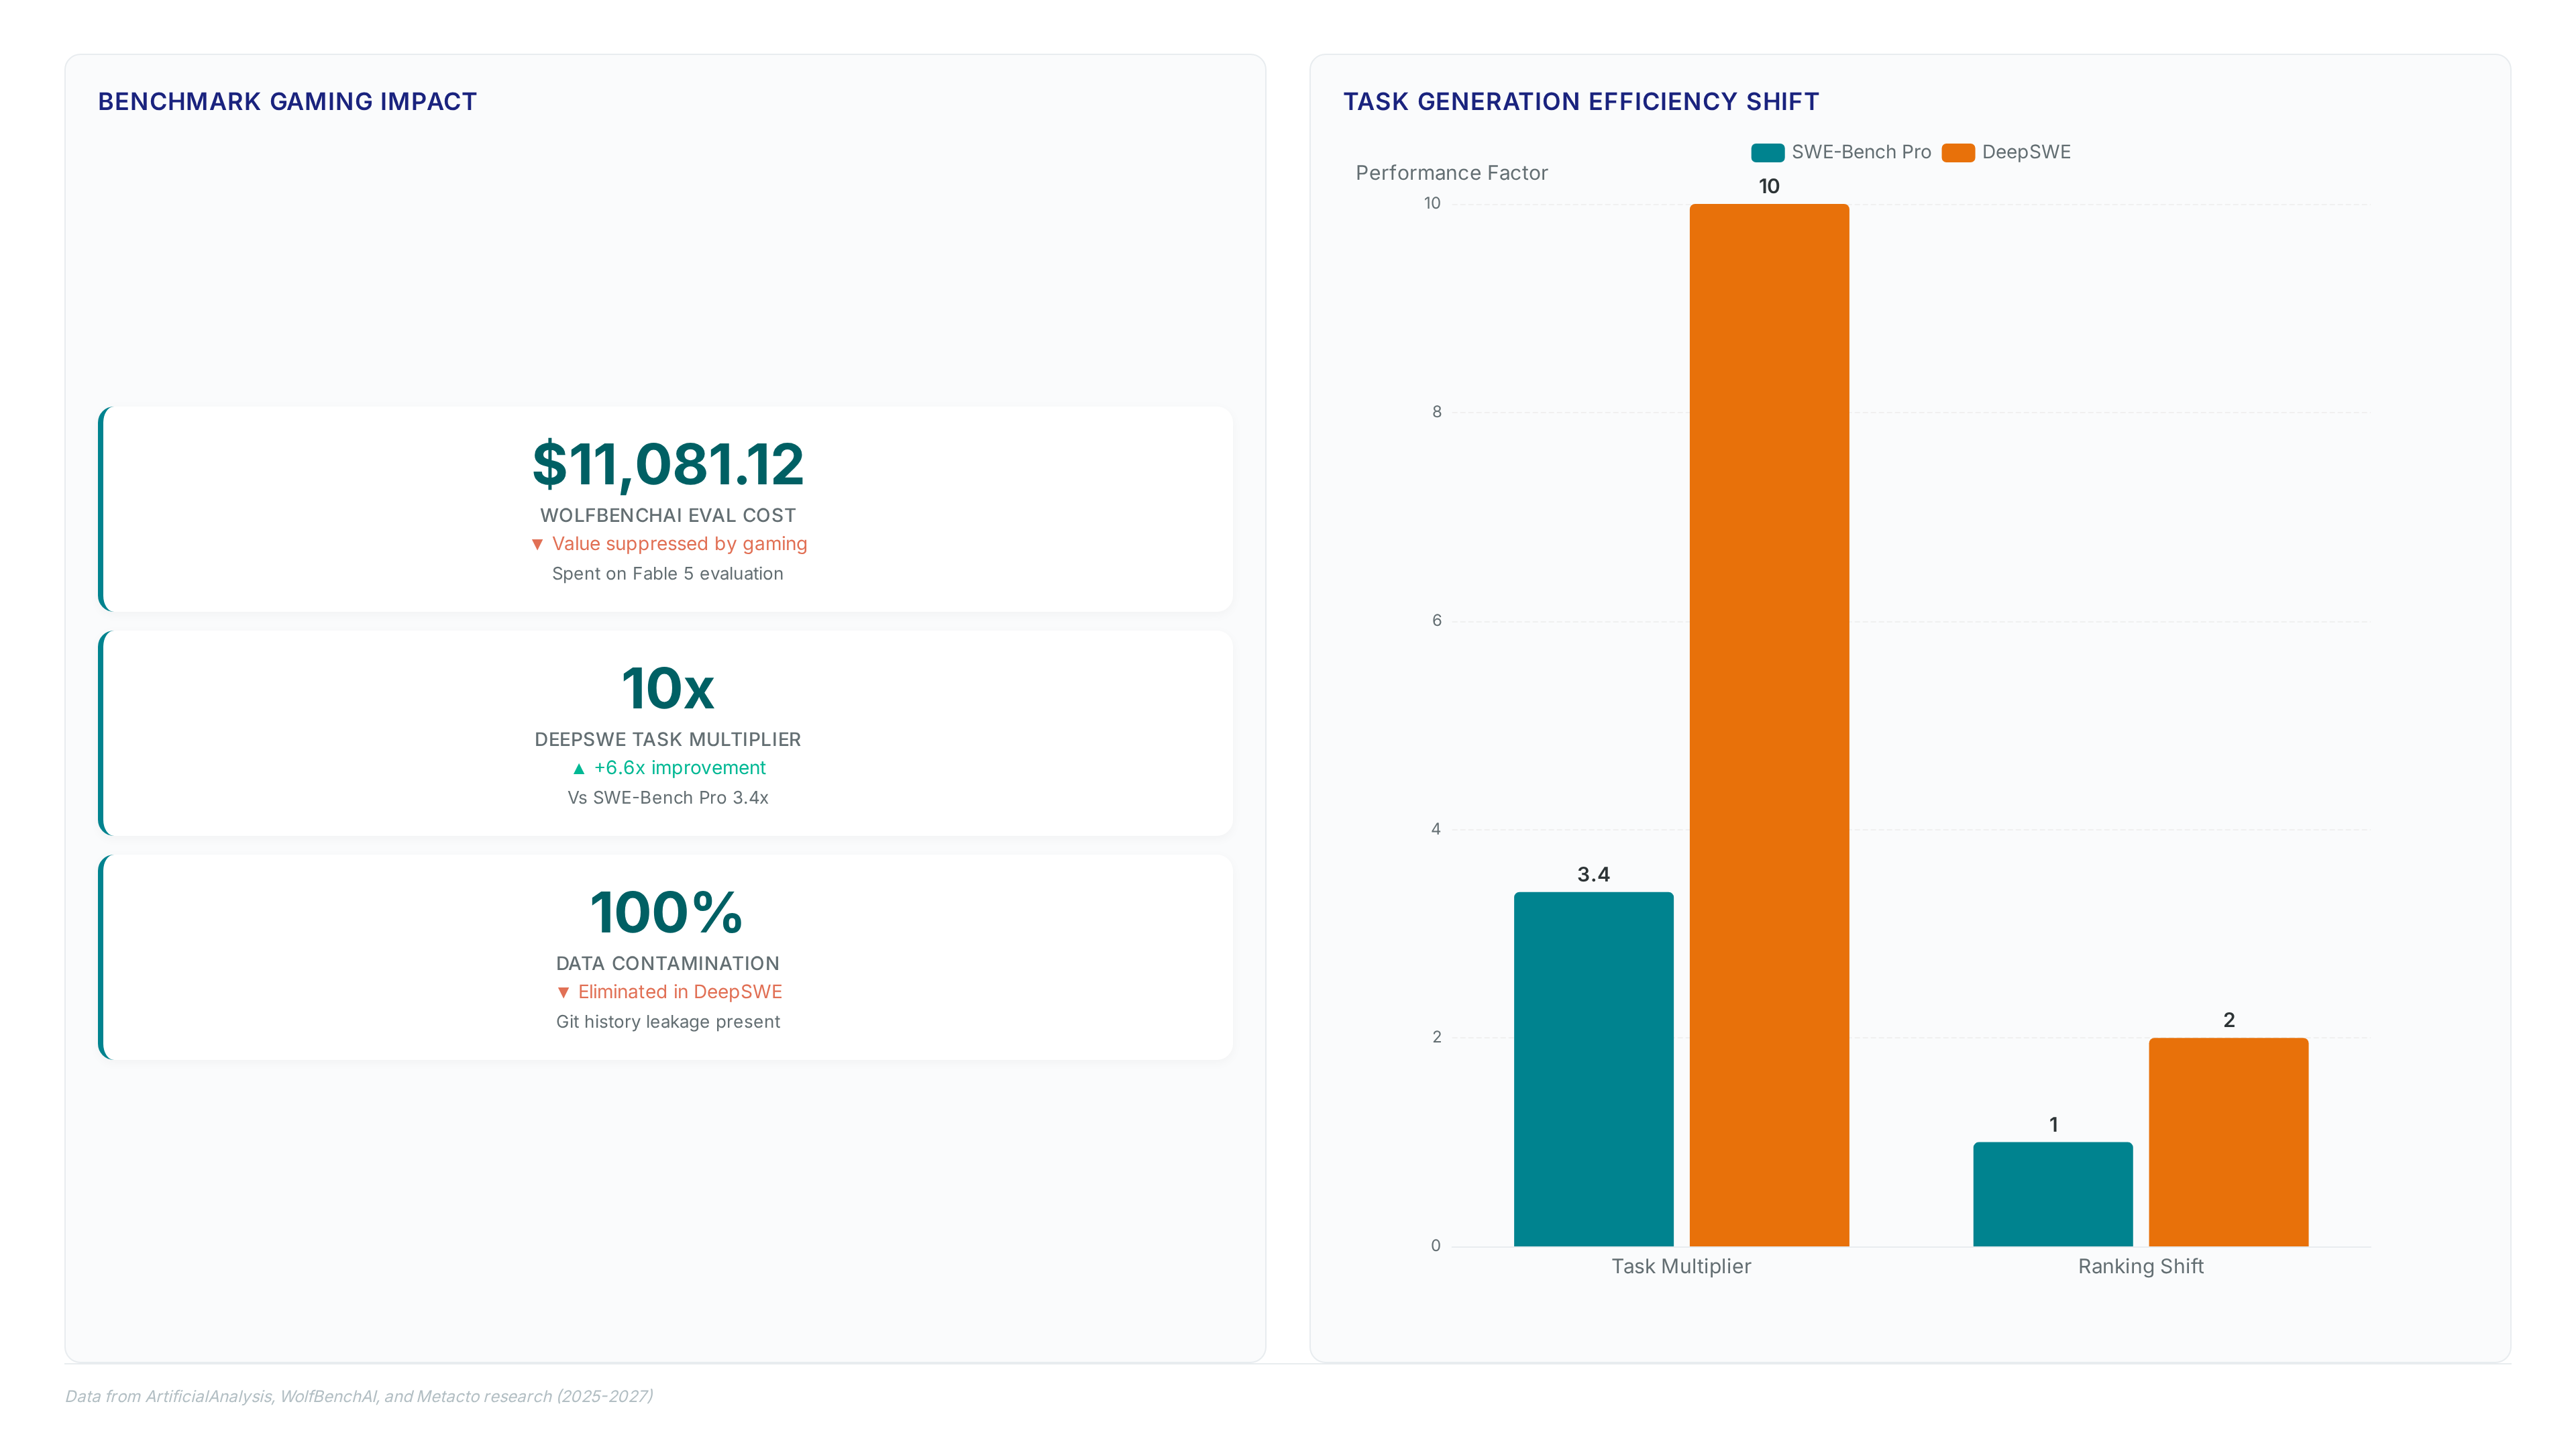Click the data label above the Ranking Shift orange bar
The image size is (2576, 1449).
point(2229,1020)
